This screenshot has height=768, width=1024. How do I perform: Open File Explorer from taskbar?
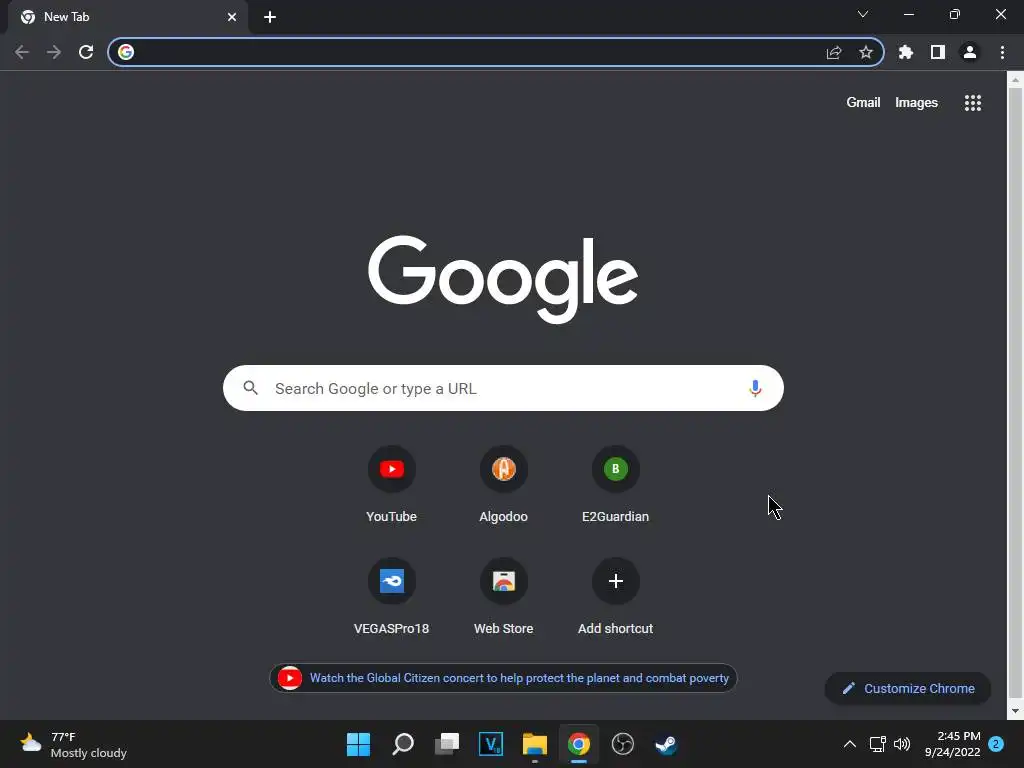[x=535, y=744]
